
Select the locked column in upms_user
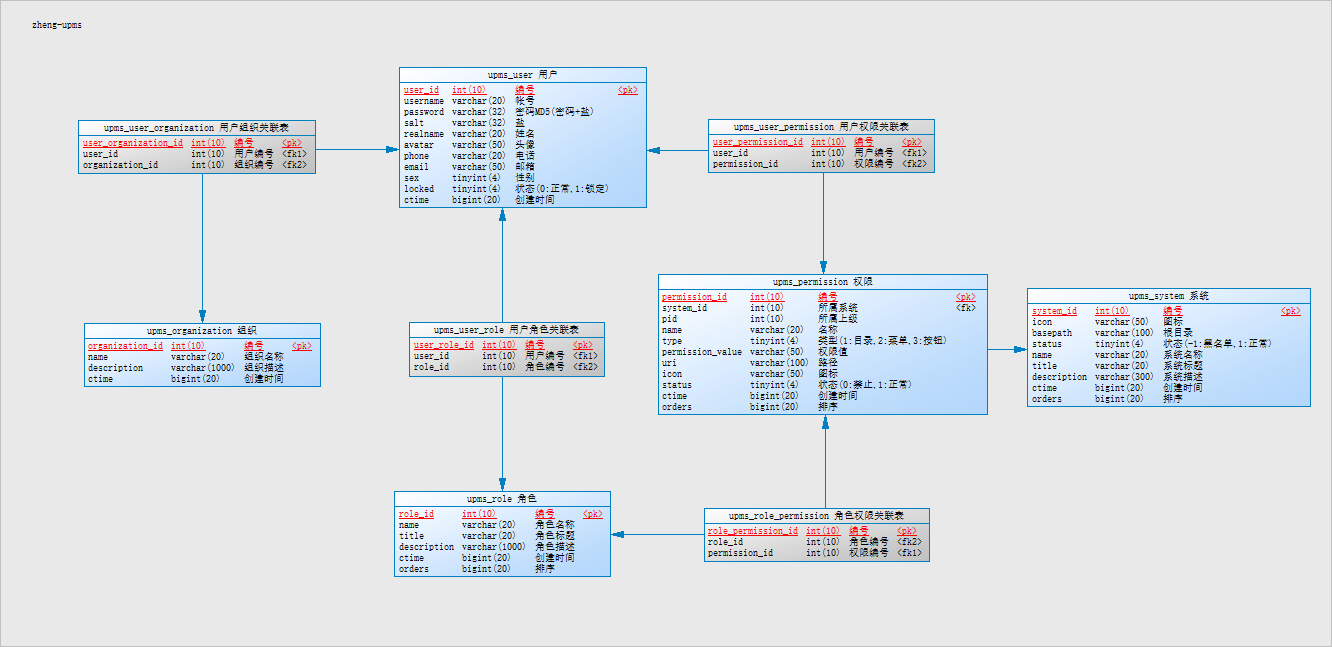[521, 189]
